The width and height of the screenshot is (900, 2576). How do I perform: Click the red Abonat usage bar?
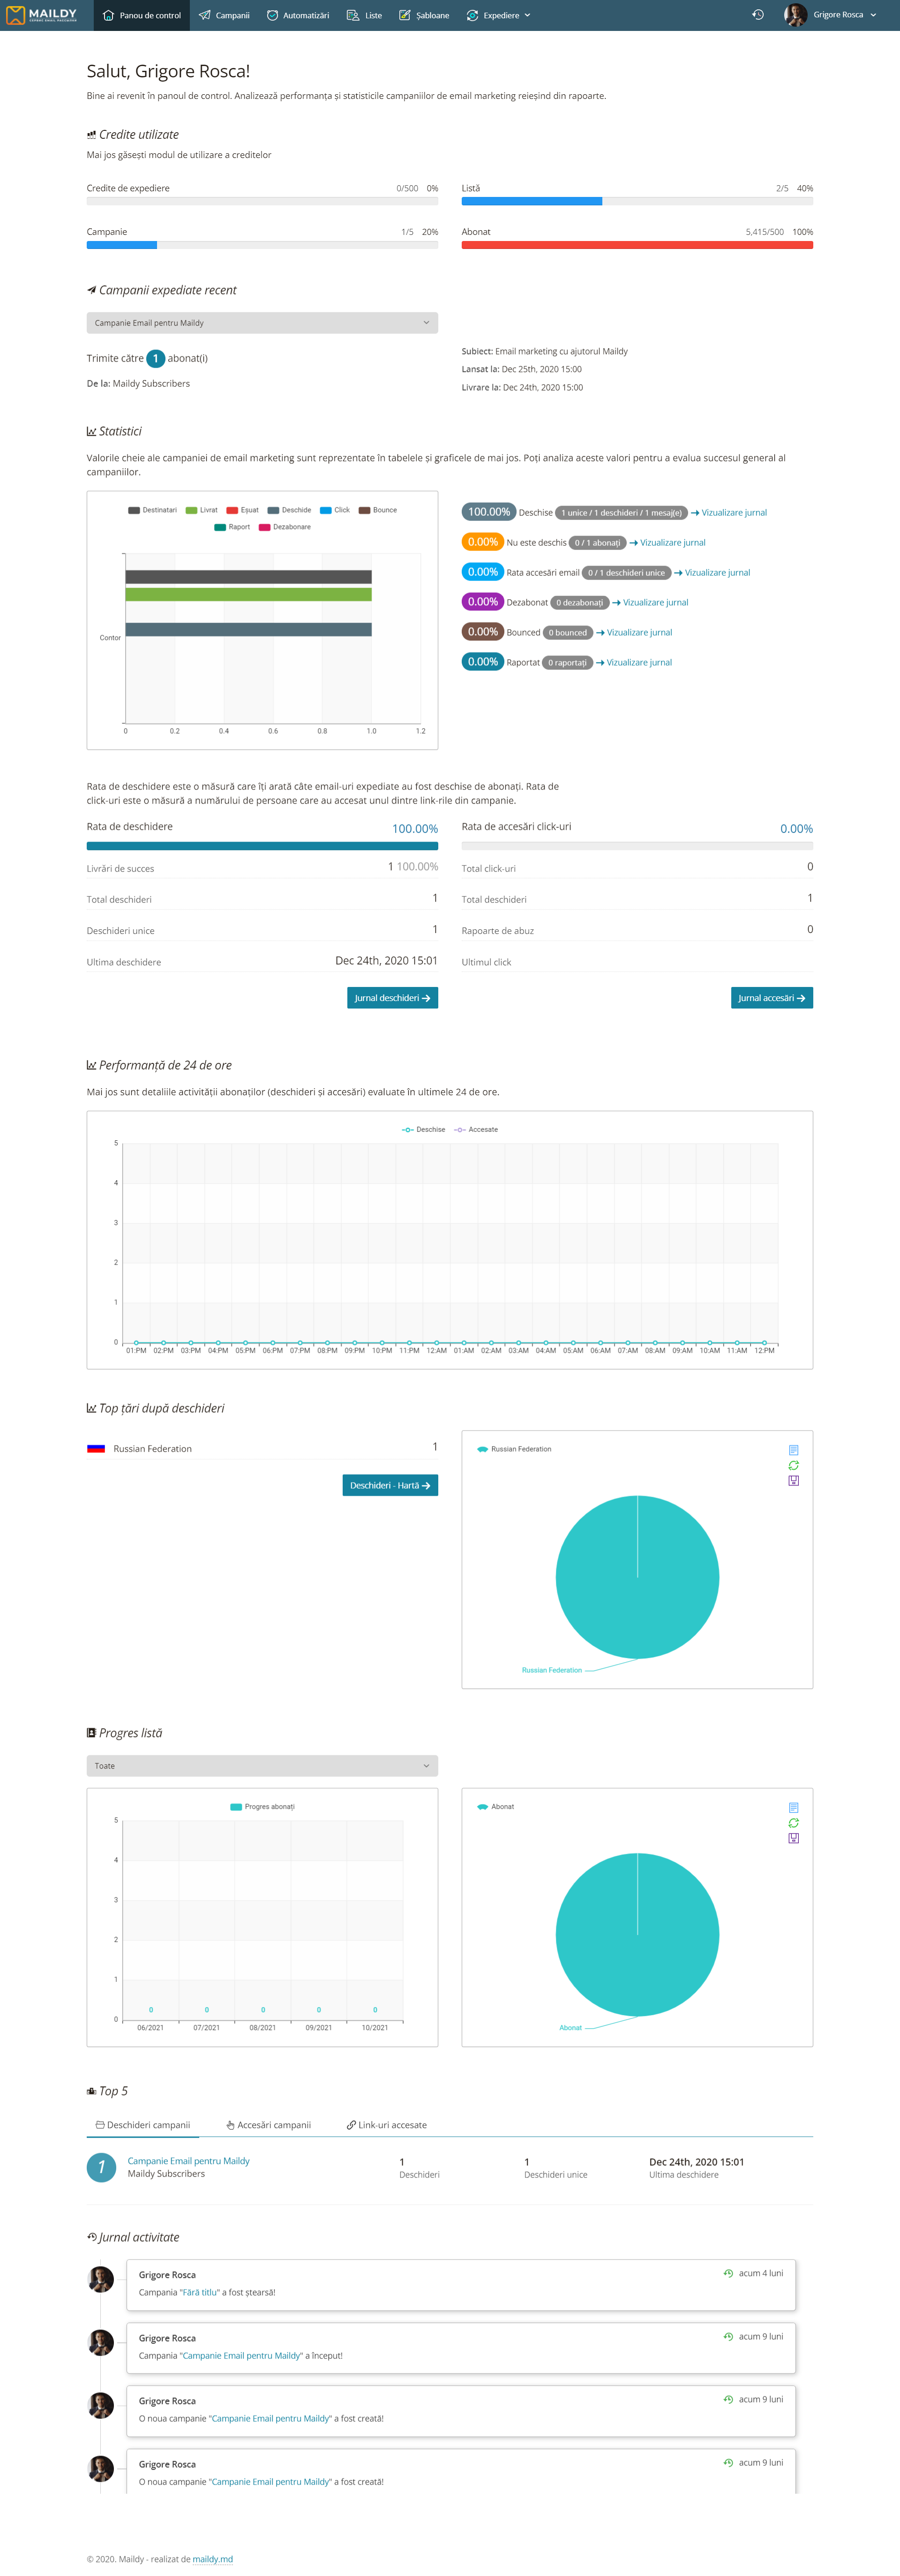(637, 245)
